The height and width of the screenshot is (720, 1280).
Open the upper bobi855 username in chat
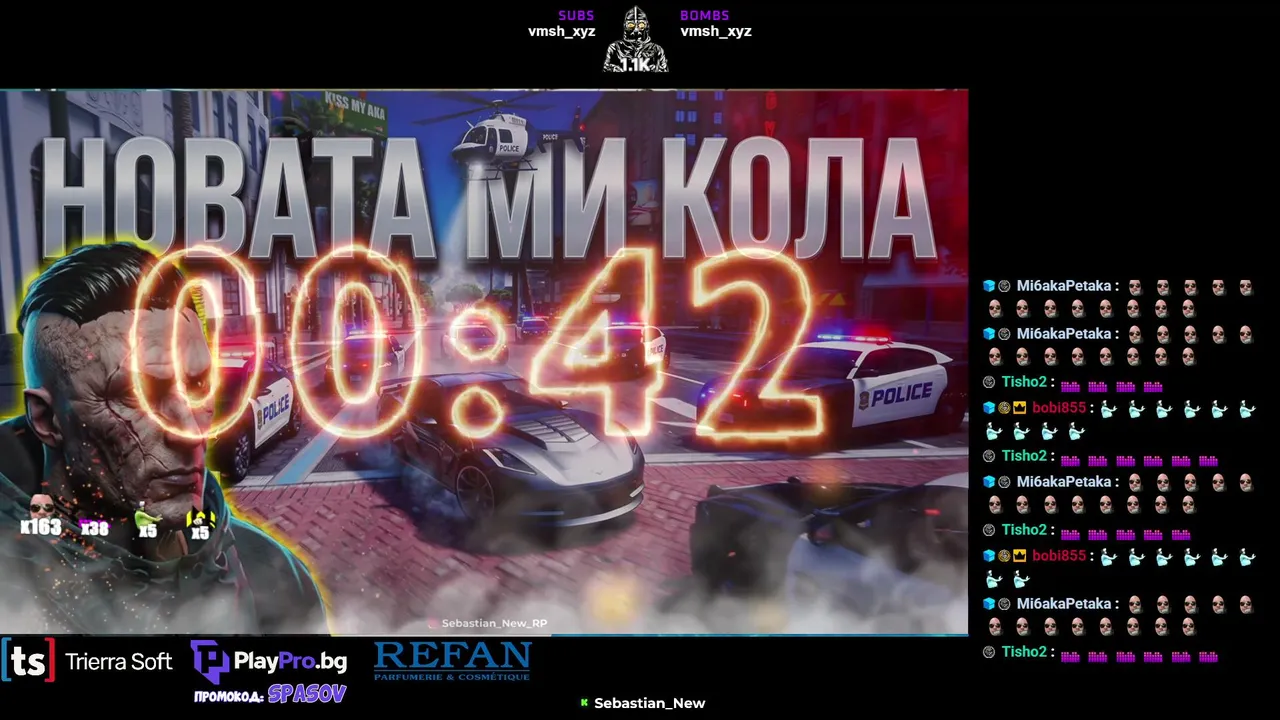tap(1058, 408)
